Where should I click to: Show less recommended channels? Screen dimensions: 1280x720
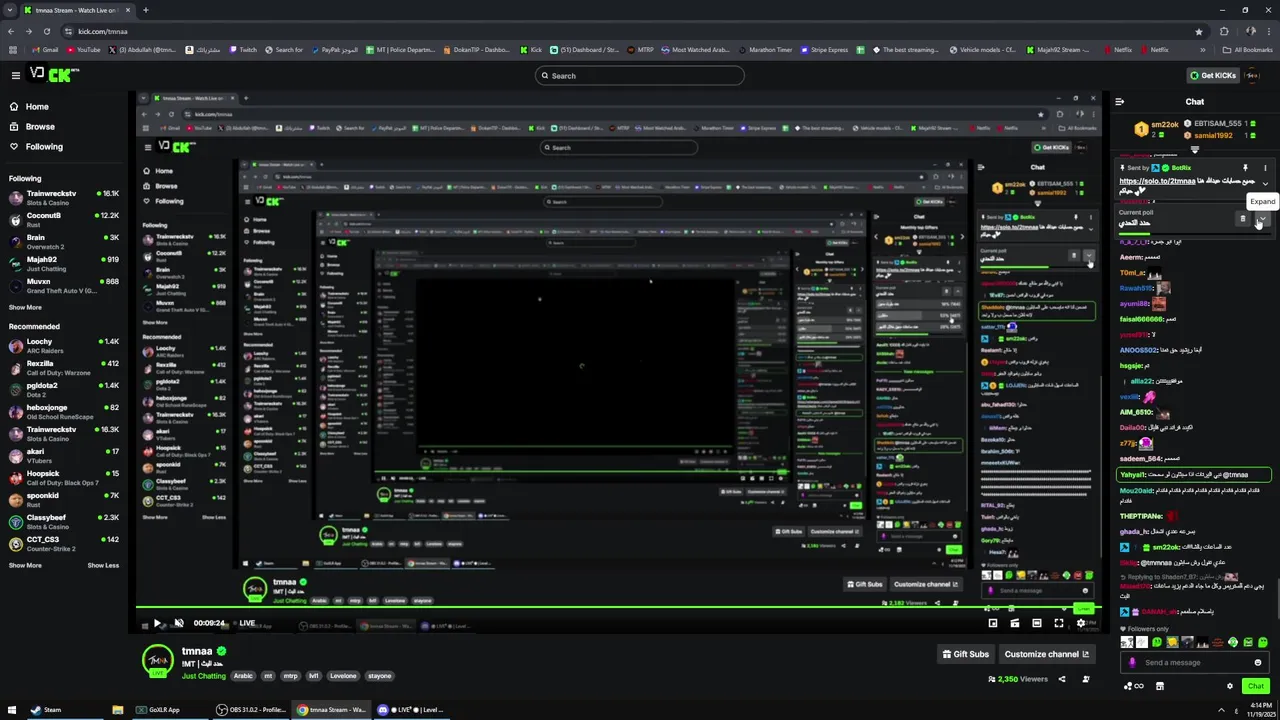pos(103,565)
